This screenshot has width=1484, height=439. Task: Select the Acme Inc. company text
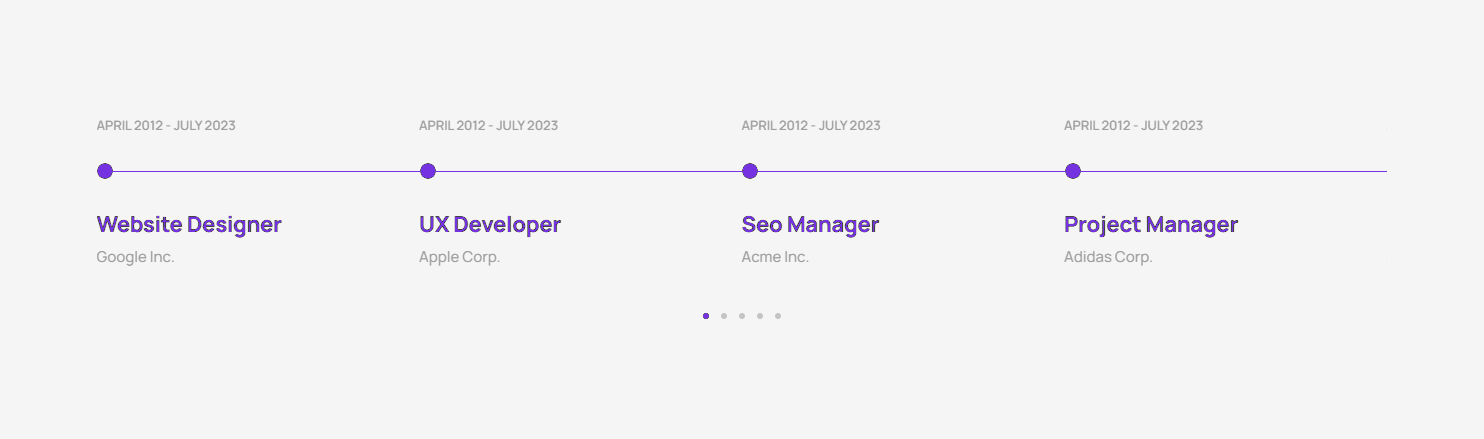[775, 257]
